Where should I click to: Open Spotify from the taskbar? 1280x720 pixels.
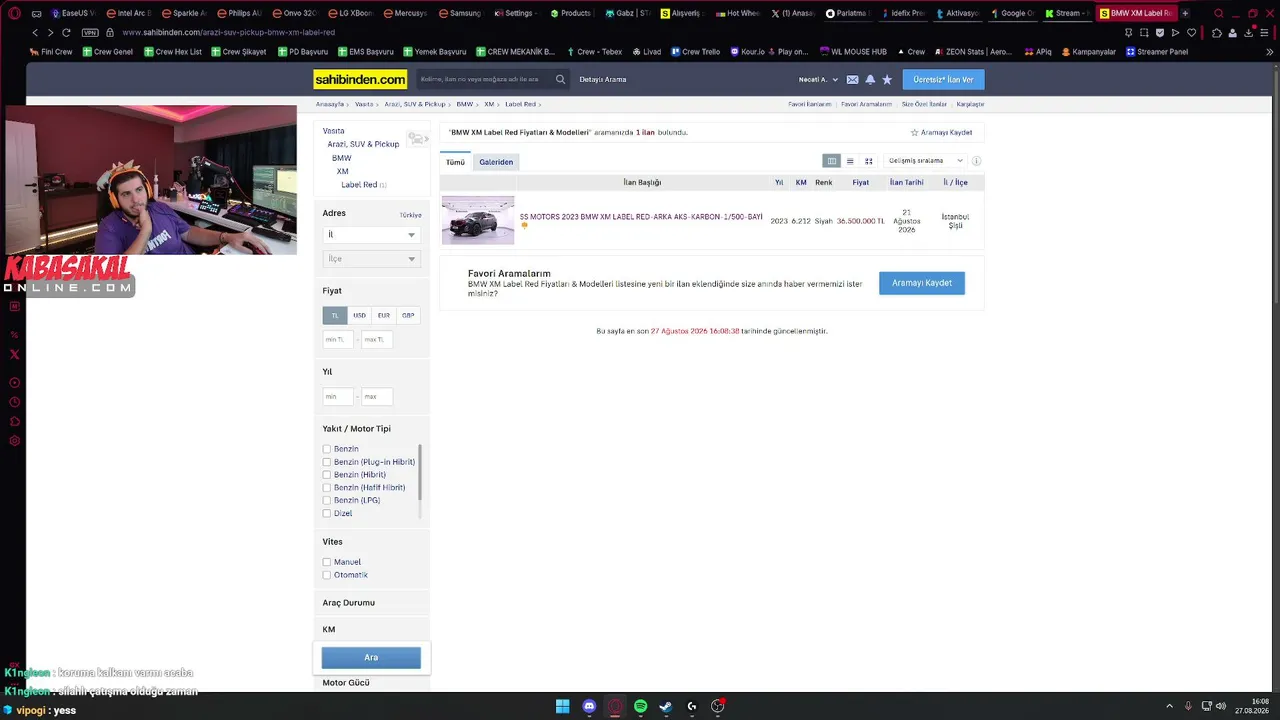pos(640,706)
